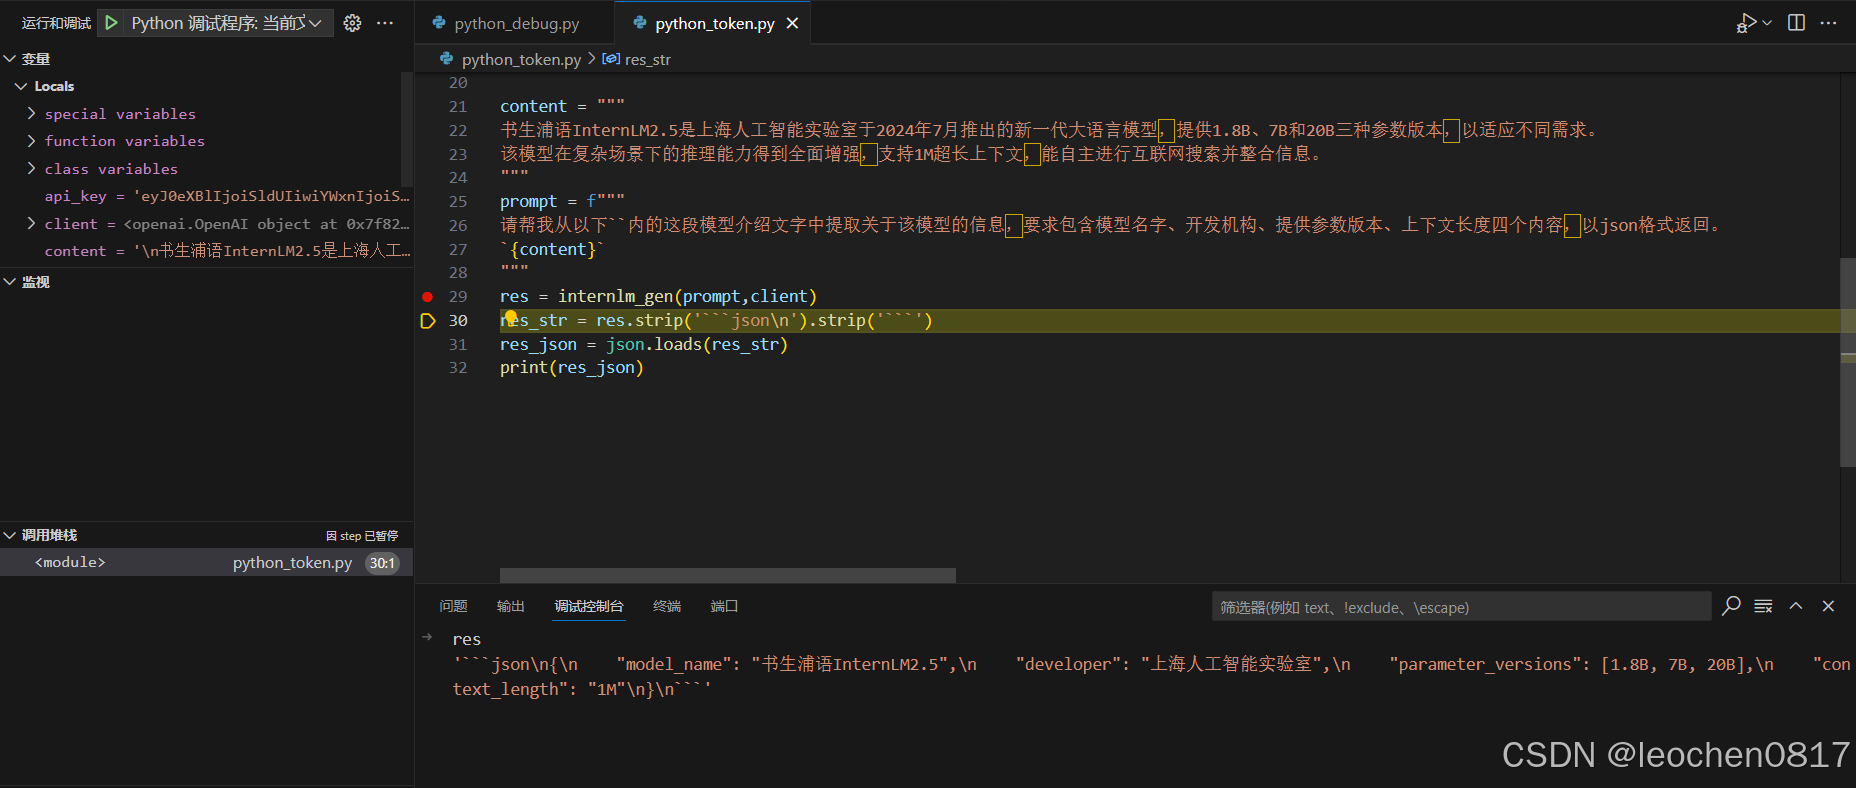The height and width of the screenshot is (788, 1856).
Task: Switch to 调试控制台 tab
Action: pos(589,606)
